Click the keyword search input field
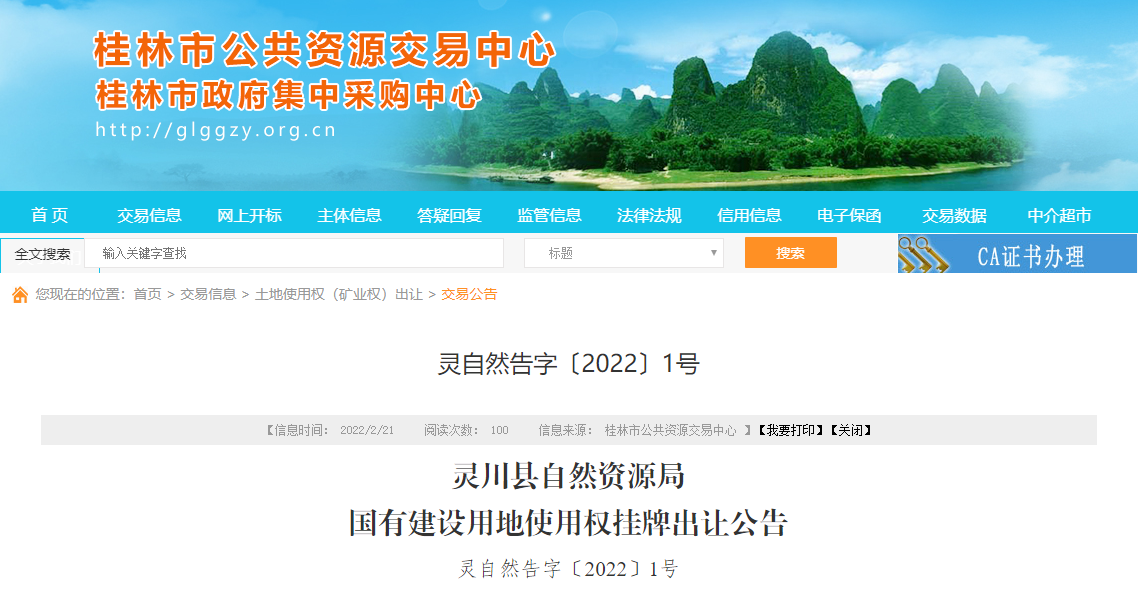This screenshot has height=598, width=1138. [294, 253]
